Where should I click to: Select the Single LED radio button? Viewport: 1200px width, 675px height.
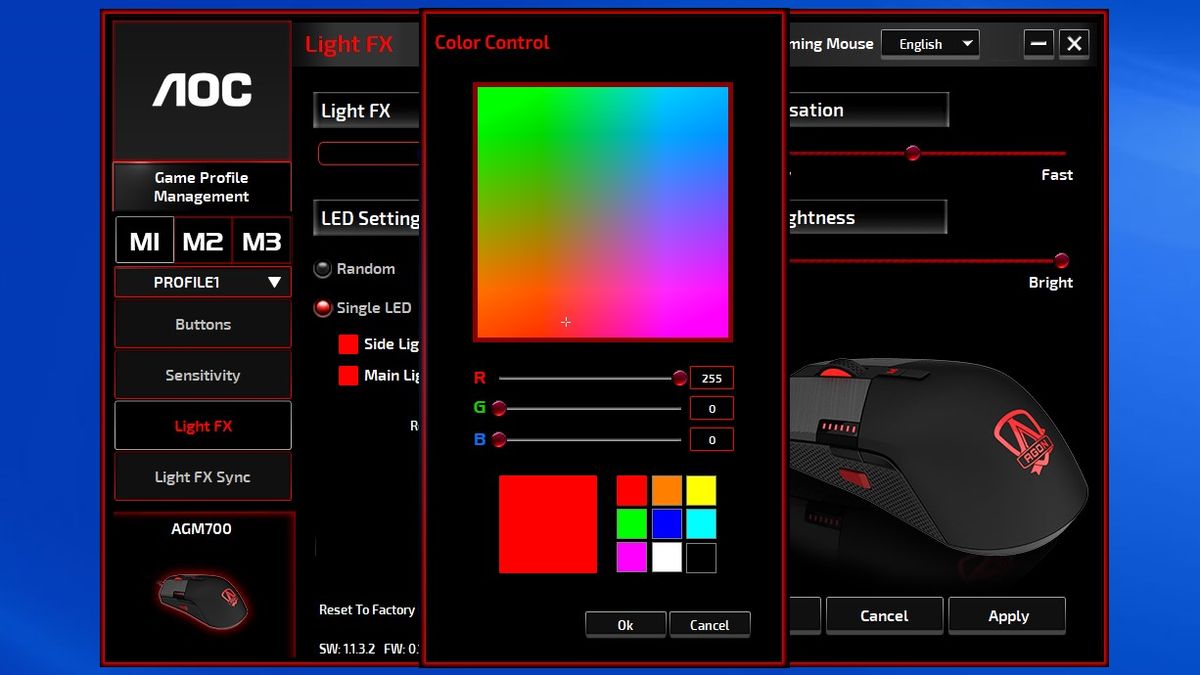coord(322,308)
